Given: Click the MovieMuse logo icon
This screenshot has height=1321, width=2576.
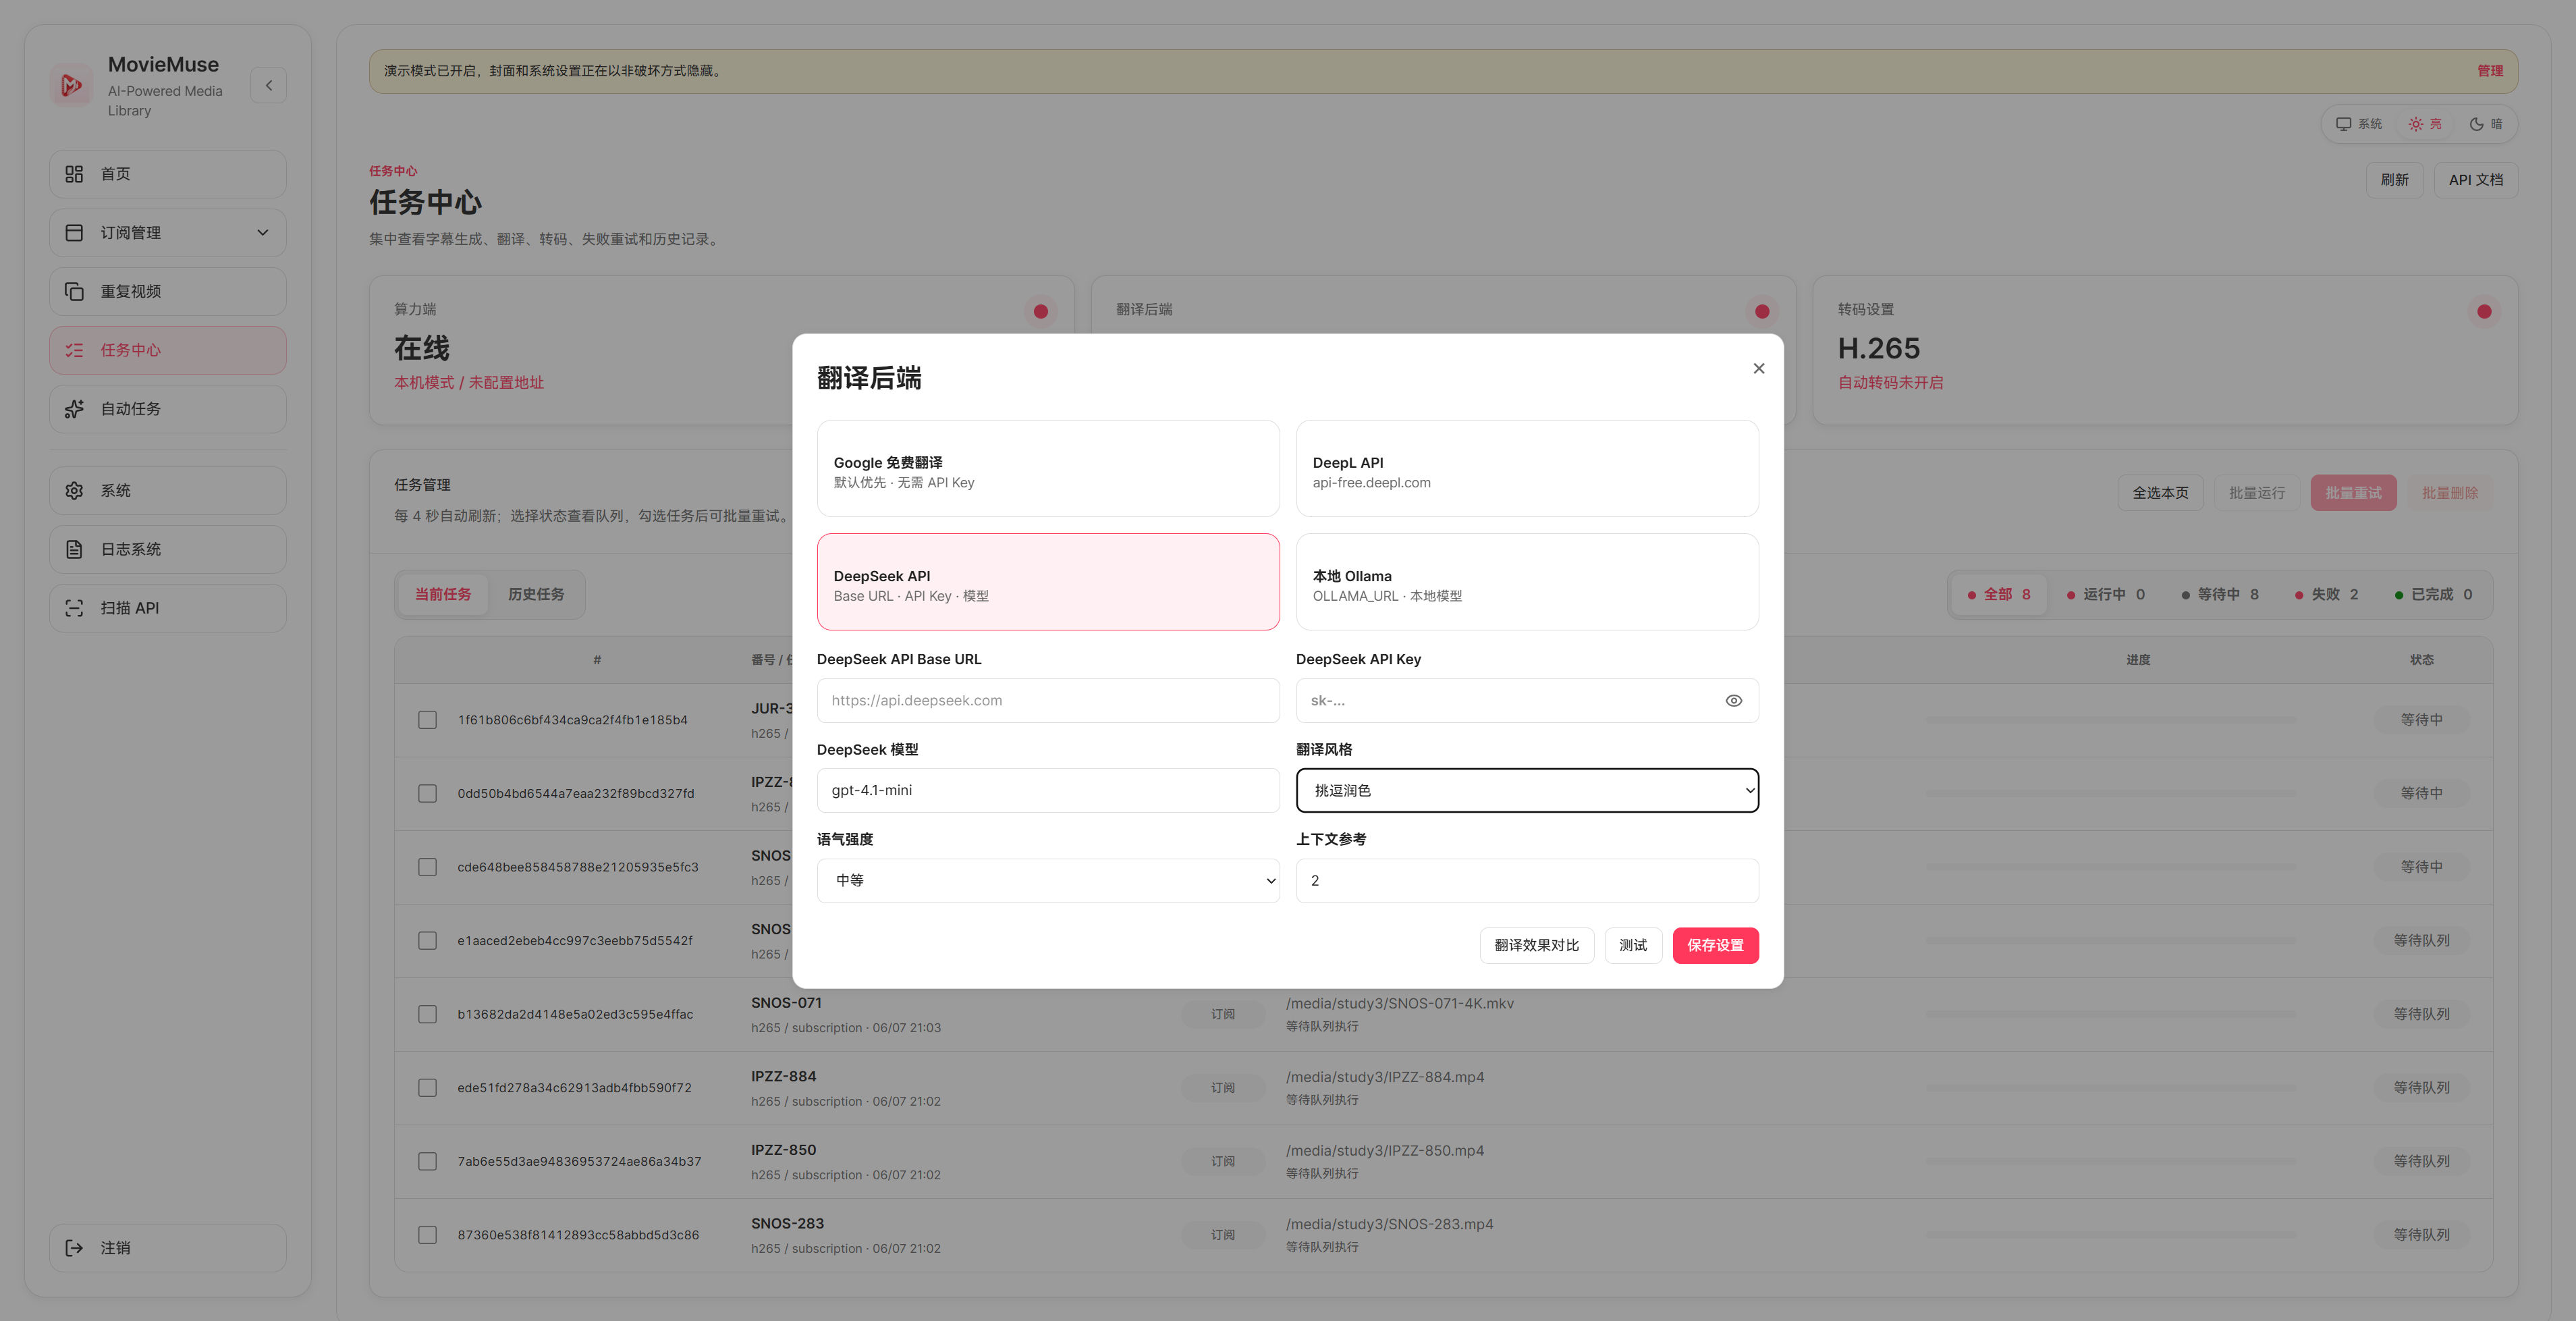Looking at the screenshot, I should [71, 85].
